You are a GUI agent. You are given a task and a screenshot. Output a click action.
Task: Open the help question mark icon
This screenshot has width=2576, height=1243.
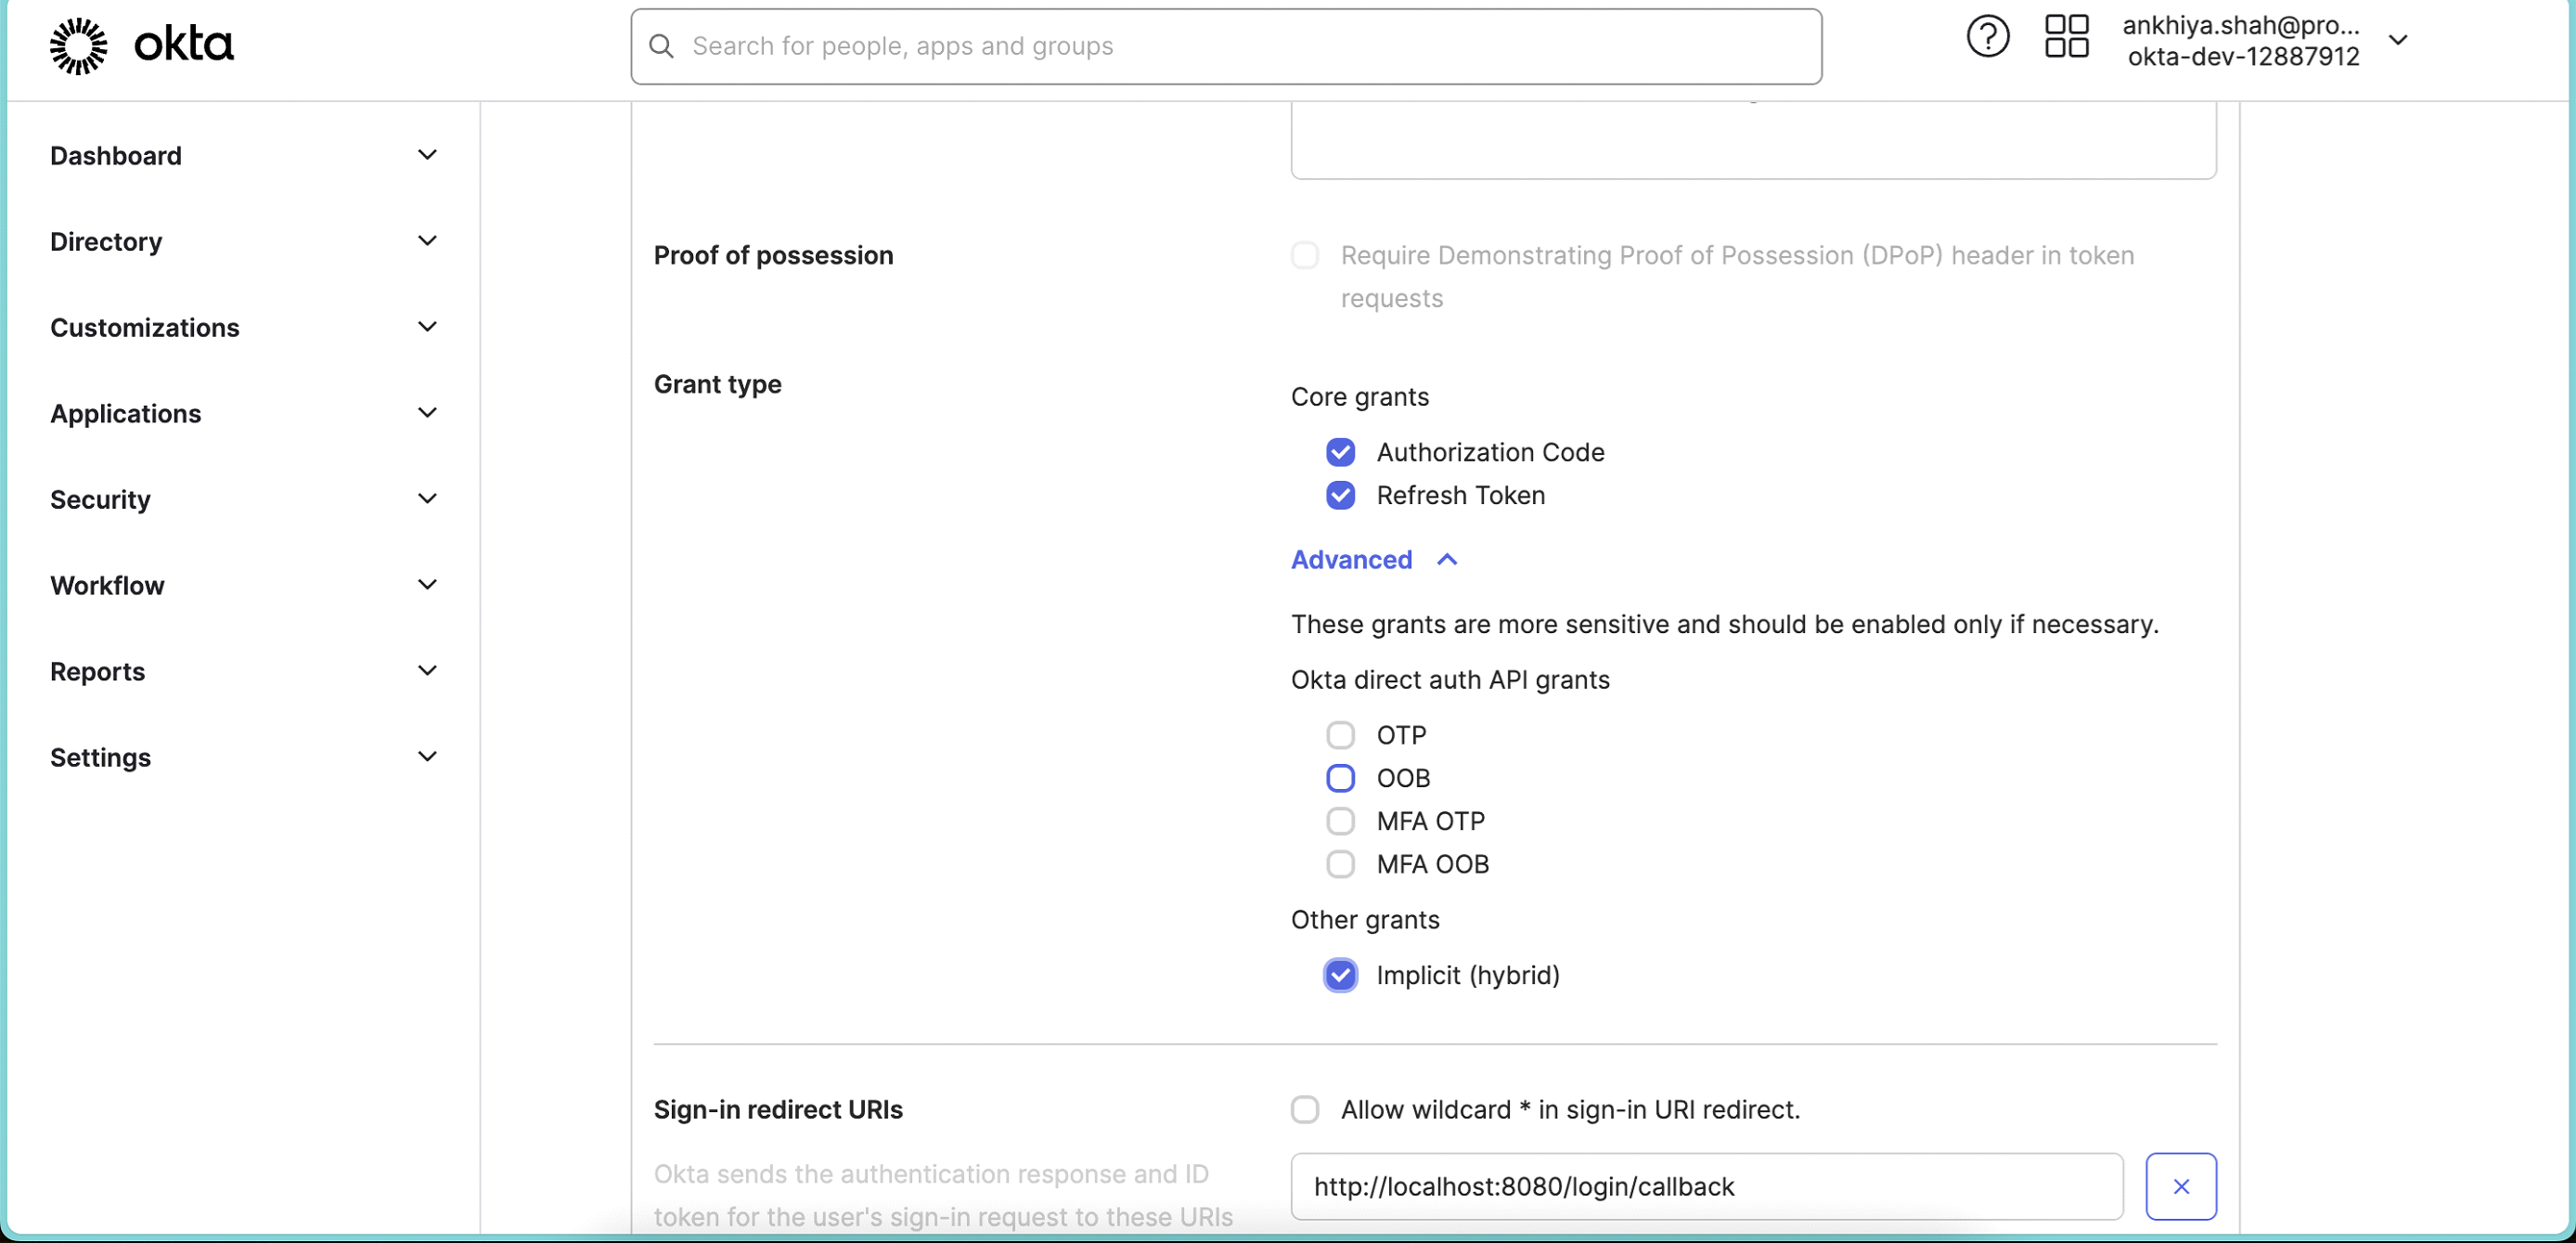(1987, 38)
